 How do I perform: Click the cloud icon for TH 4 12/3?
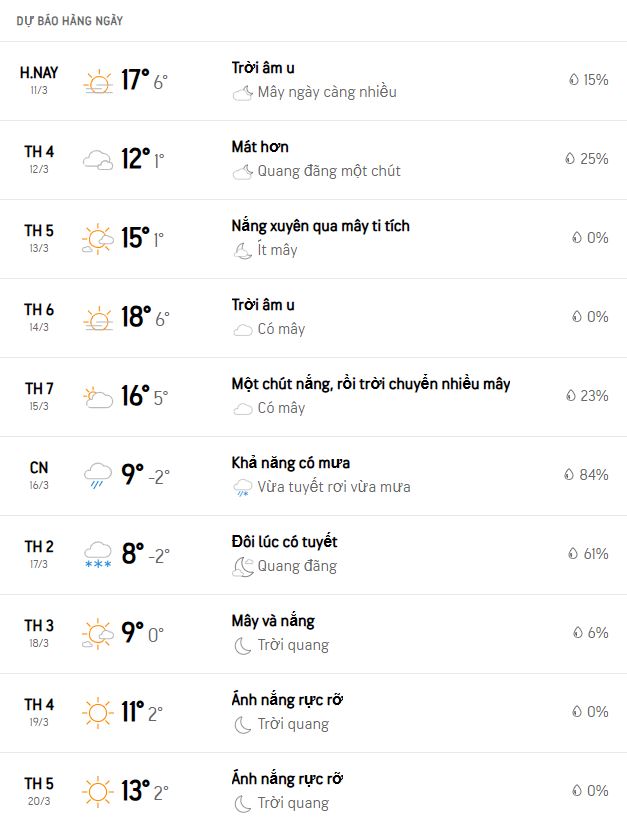click(98, 160)
